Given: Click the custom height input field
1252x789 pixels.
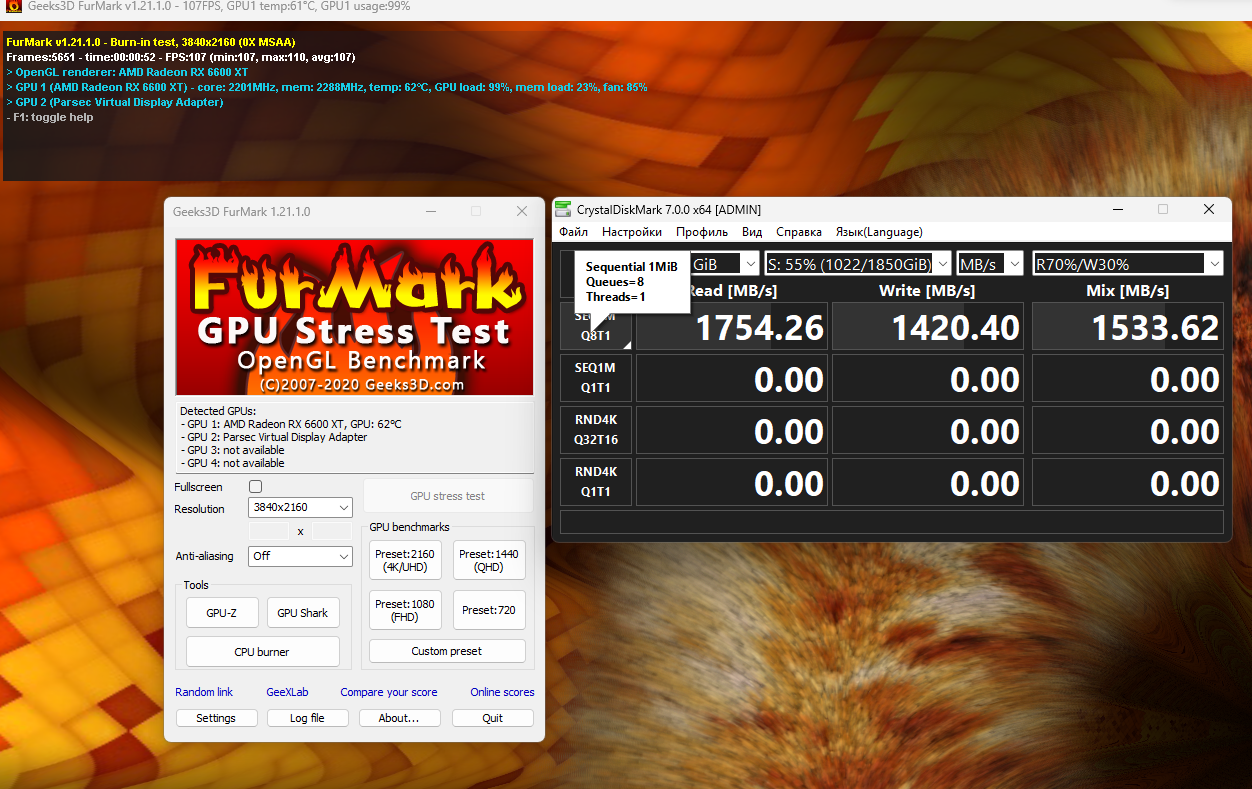Looking at the screenshot, I should coord(332,531).
